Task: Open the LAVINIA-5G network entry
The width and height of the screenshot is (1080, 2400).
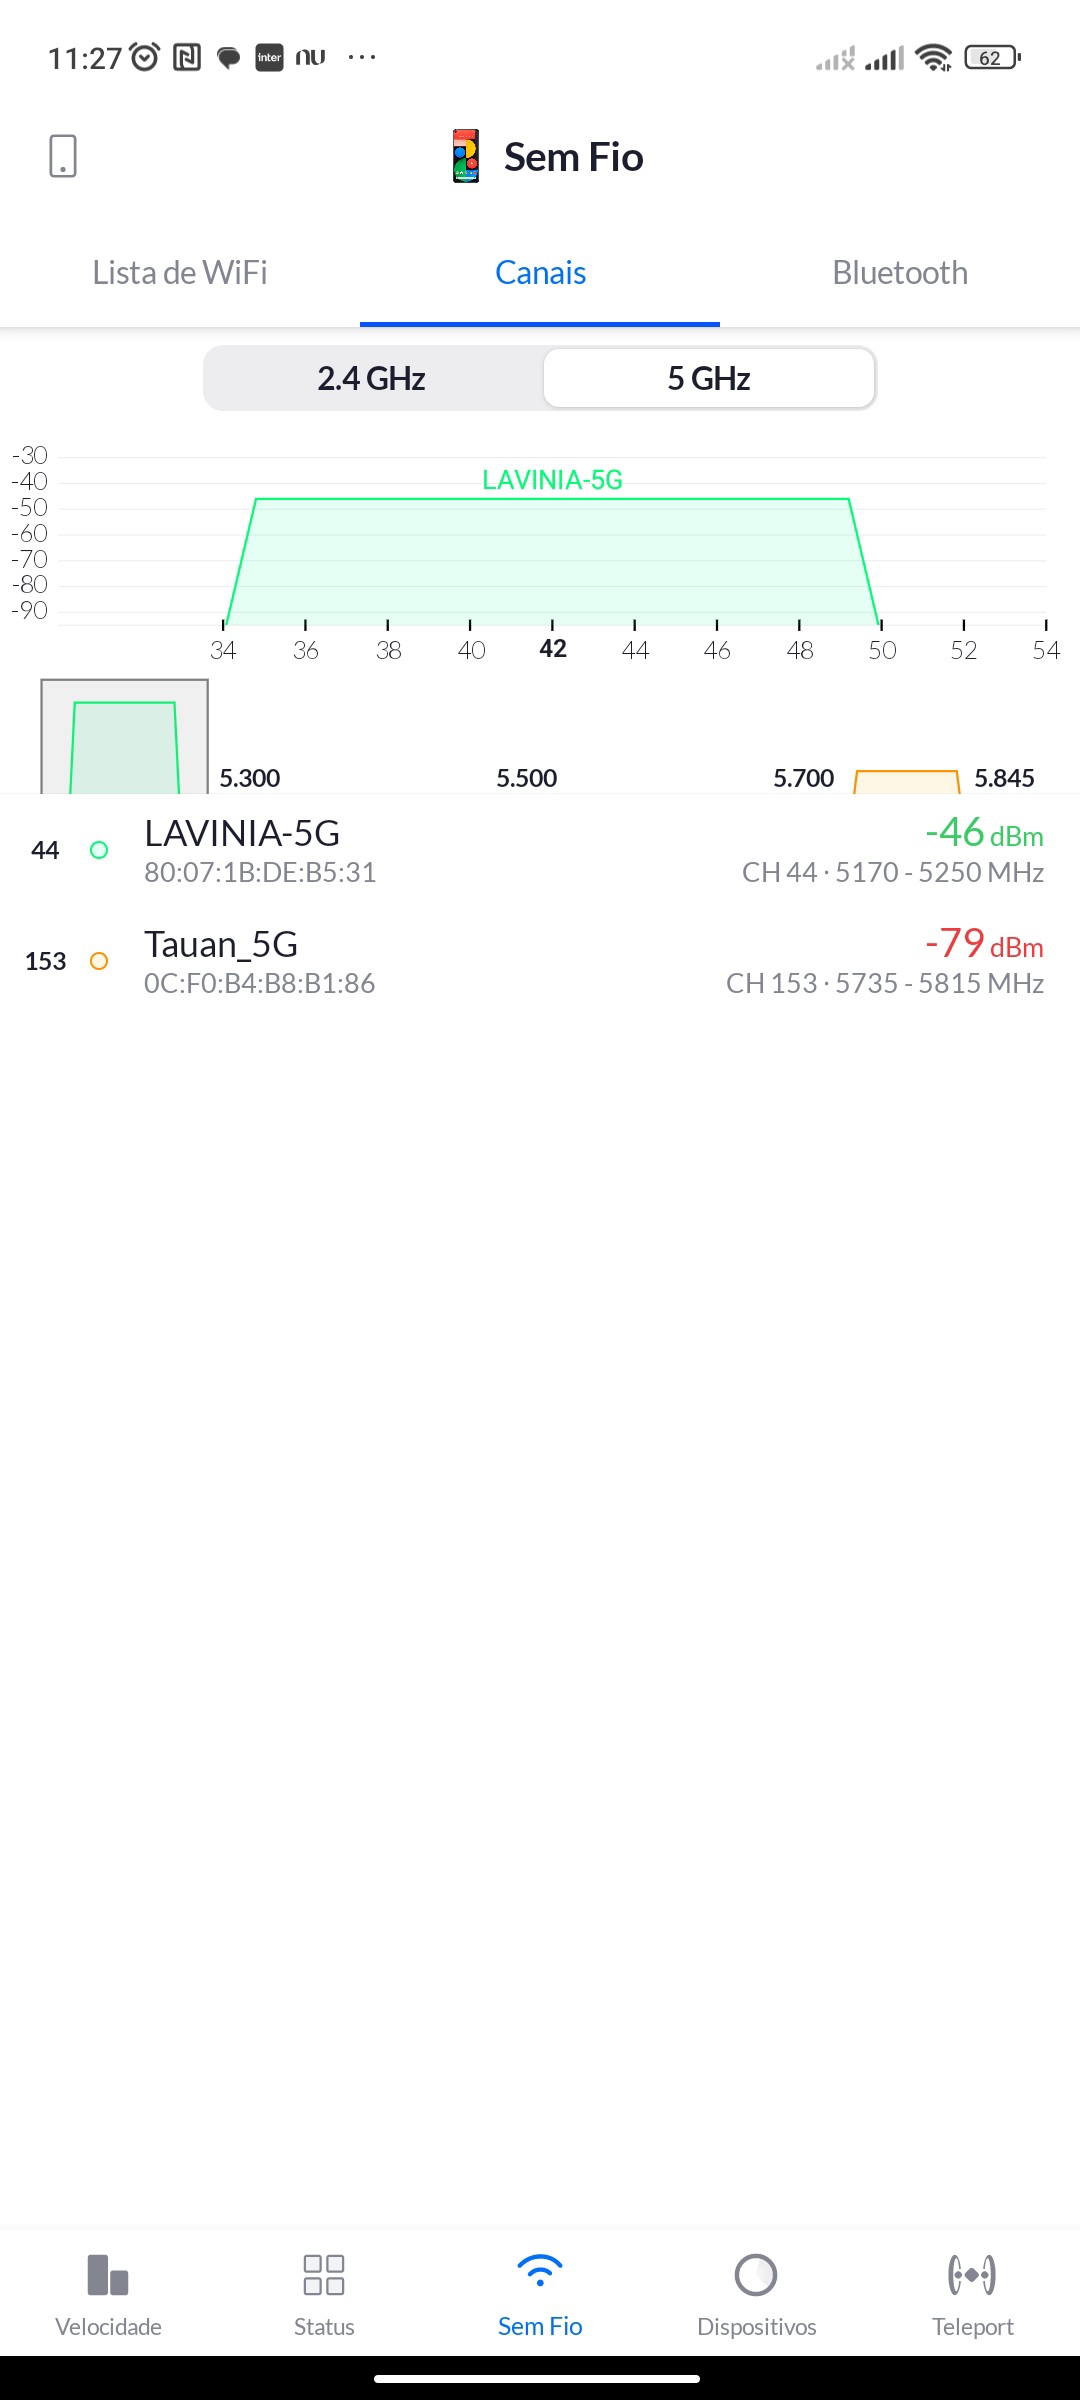Action: point(540,850)
